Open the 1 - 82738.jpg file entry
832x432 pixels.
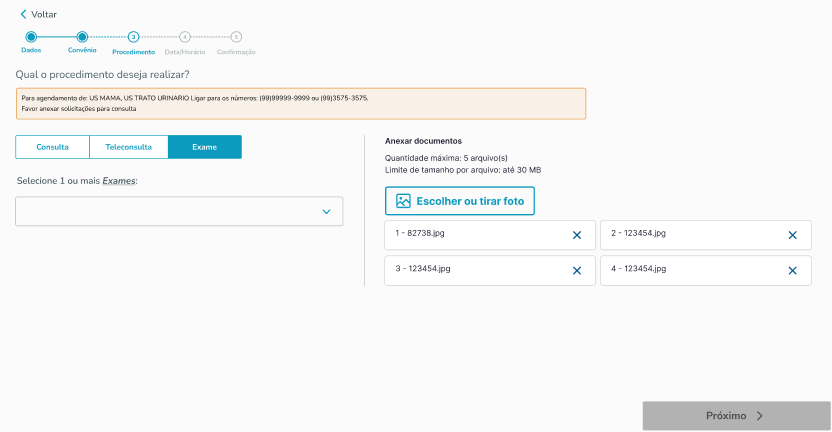pos(470,234)
